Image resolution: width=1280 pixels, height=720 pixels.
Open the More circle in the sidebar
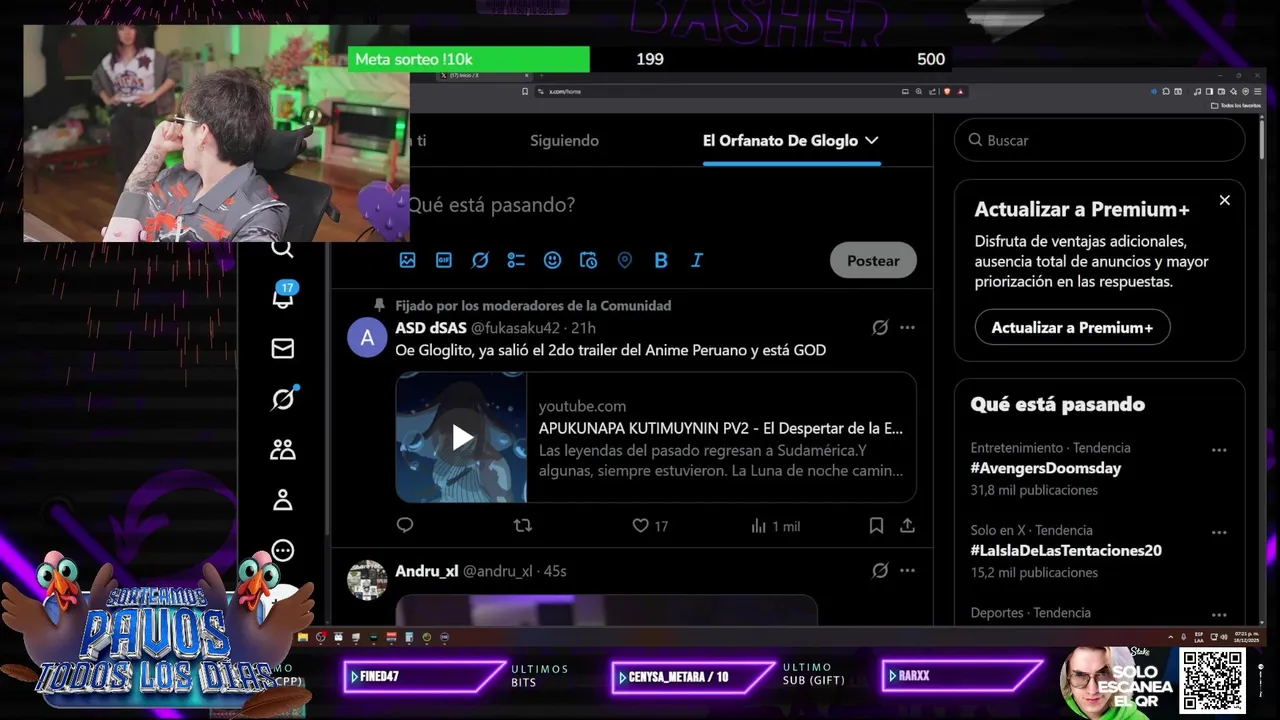tap(283, 551)
